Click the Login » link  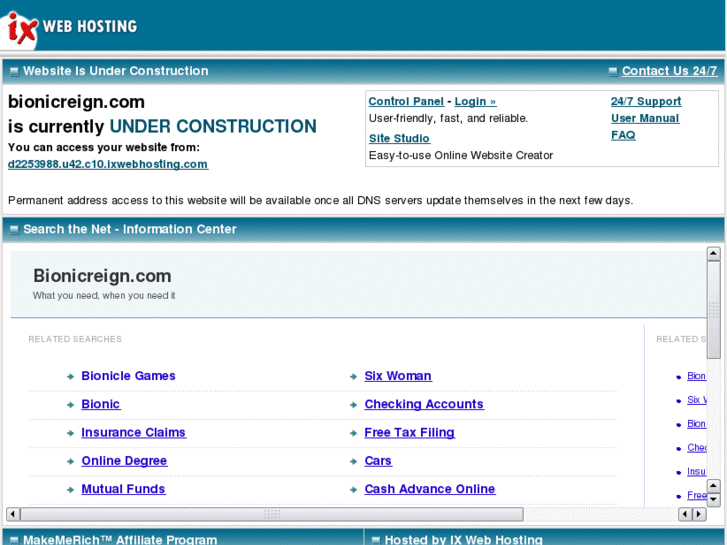point(475,101)
